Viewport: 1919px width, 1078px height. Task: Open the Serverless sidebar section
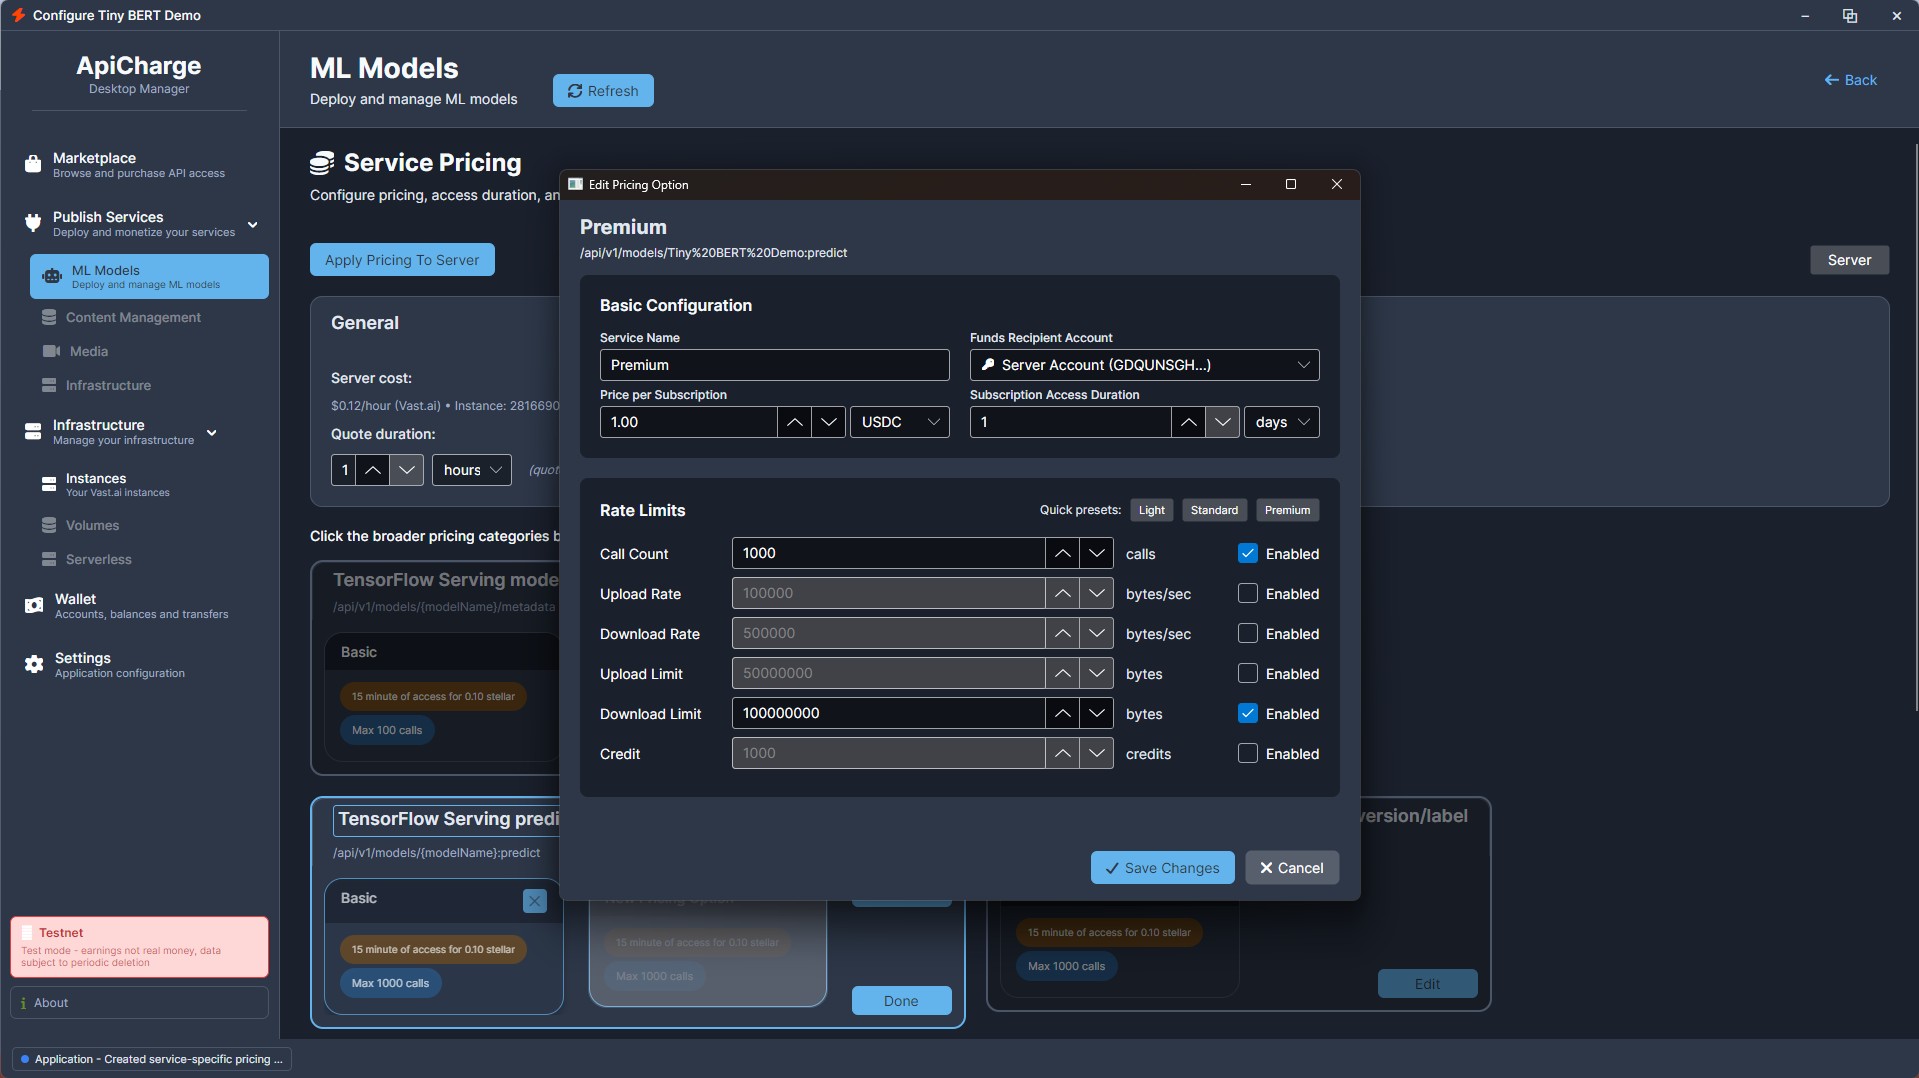(x=98, y=559)
